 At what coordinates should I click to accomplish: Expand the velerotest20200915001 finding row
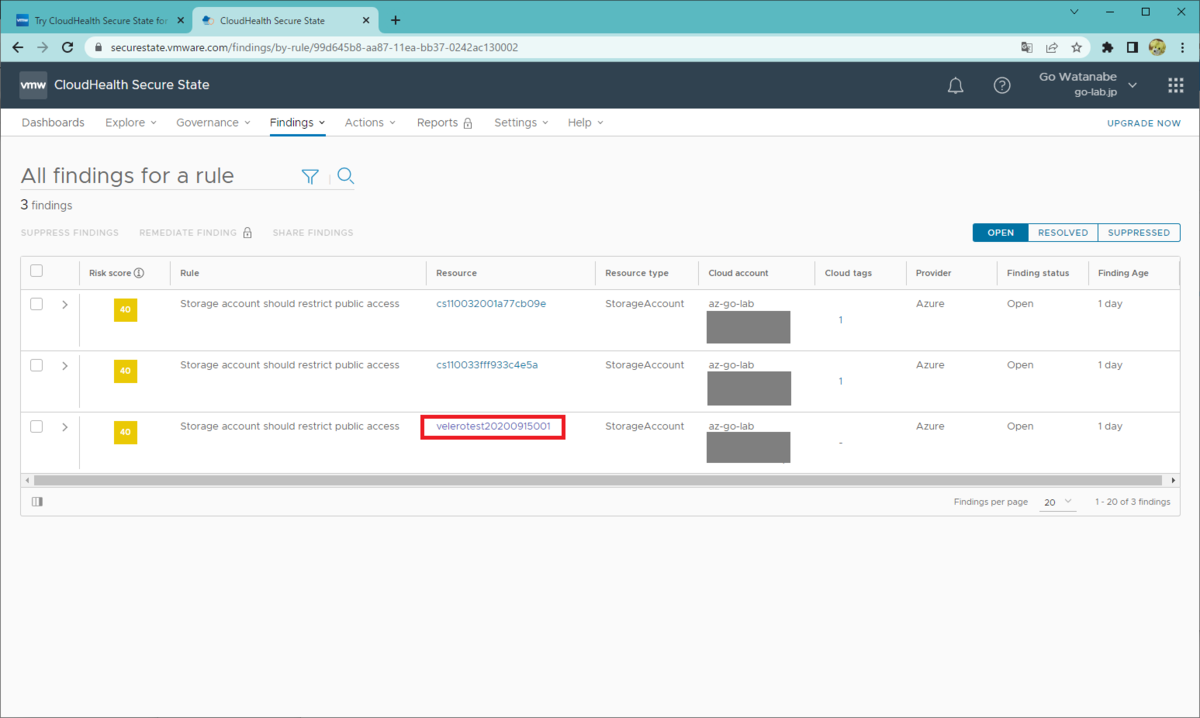(65, 427)
